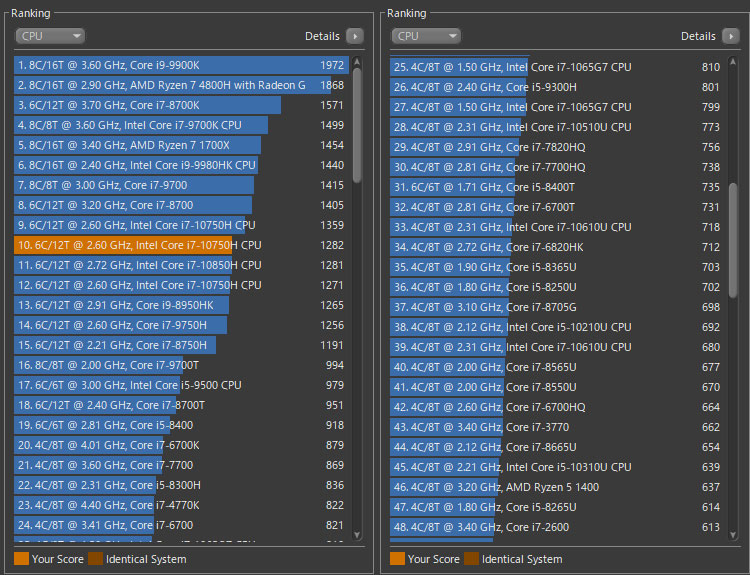Screen dimensions: 750x575
Task: Select the Core i7-10850H CPU row
Action: click(x=182, y=265)
